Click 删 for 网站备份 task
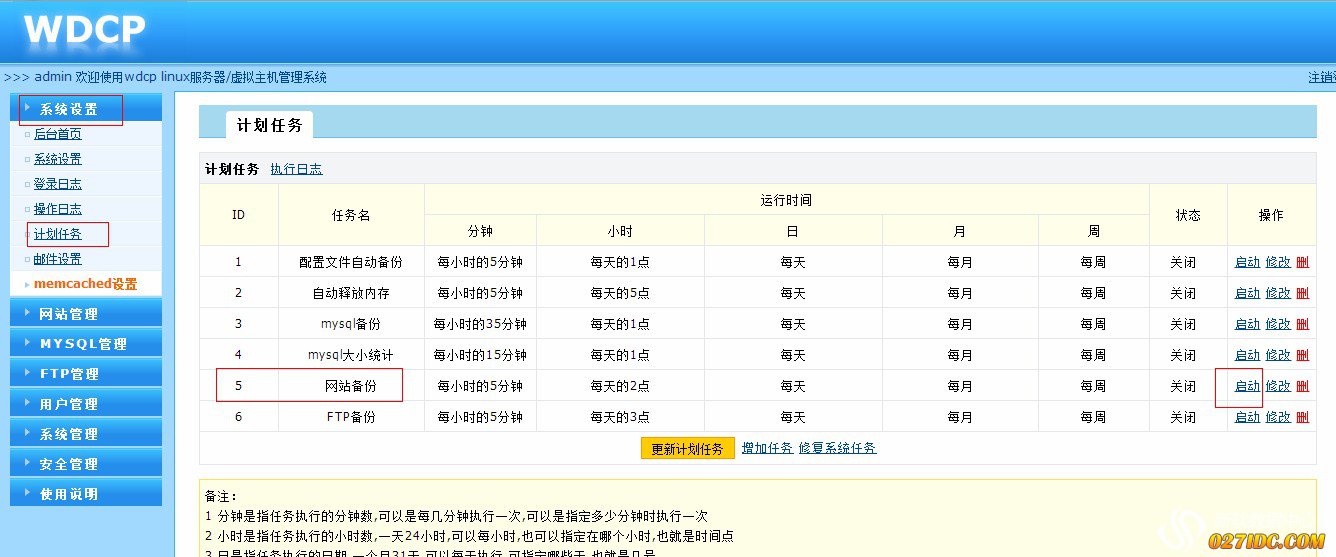 pos(1302,386)
